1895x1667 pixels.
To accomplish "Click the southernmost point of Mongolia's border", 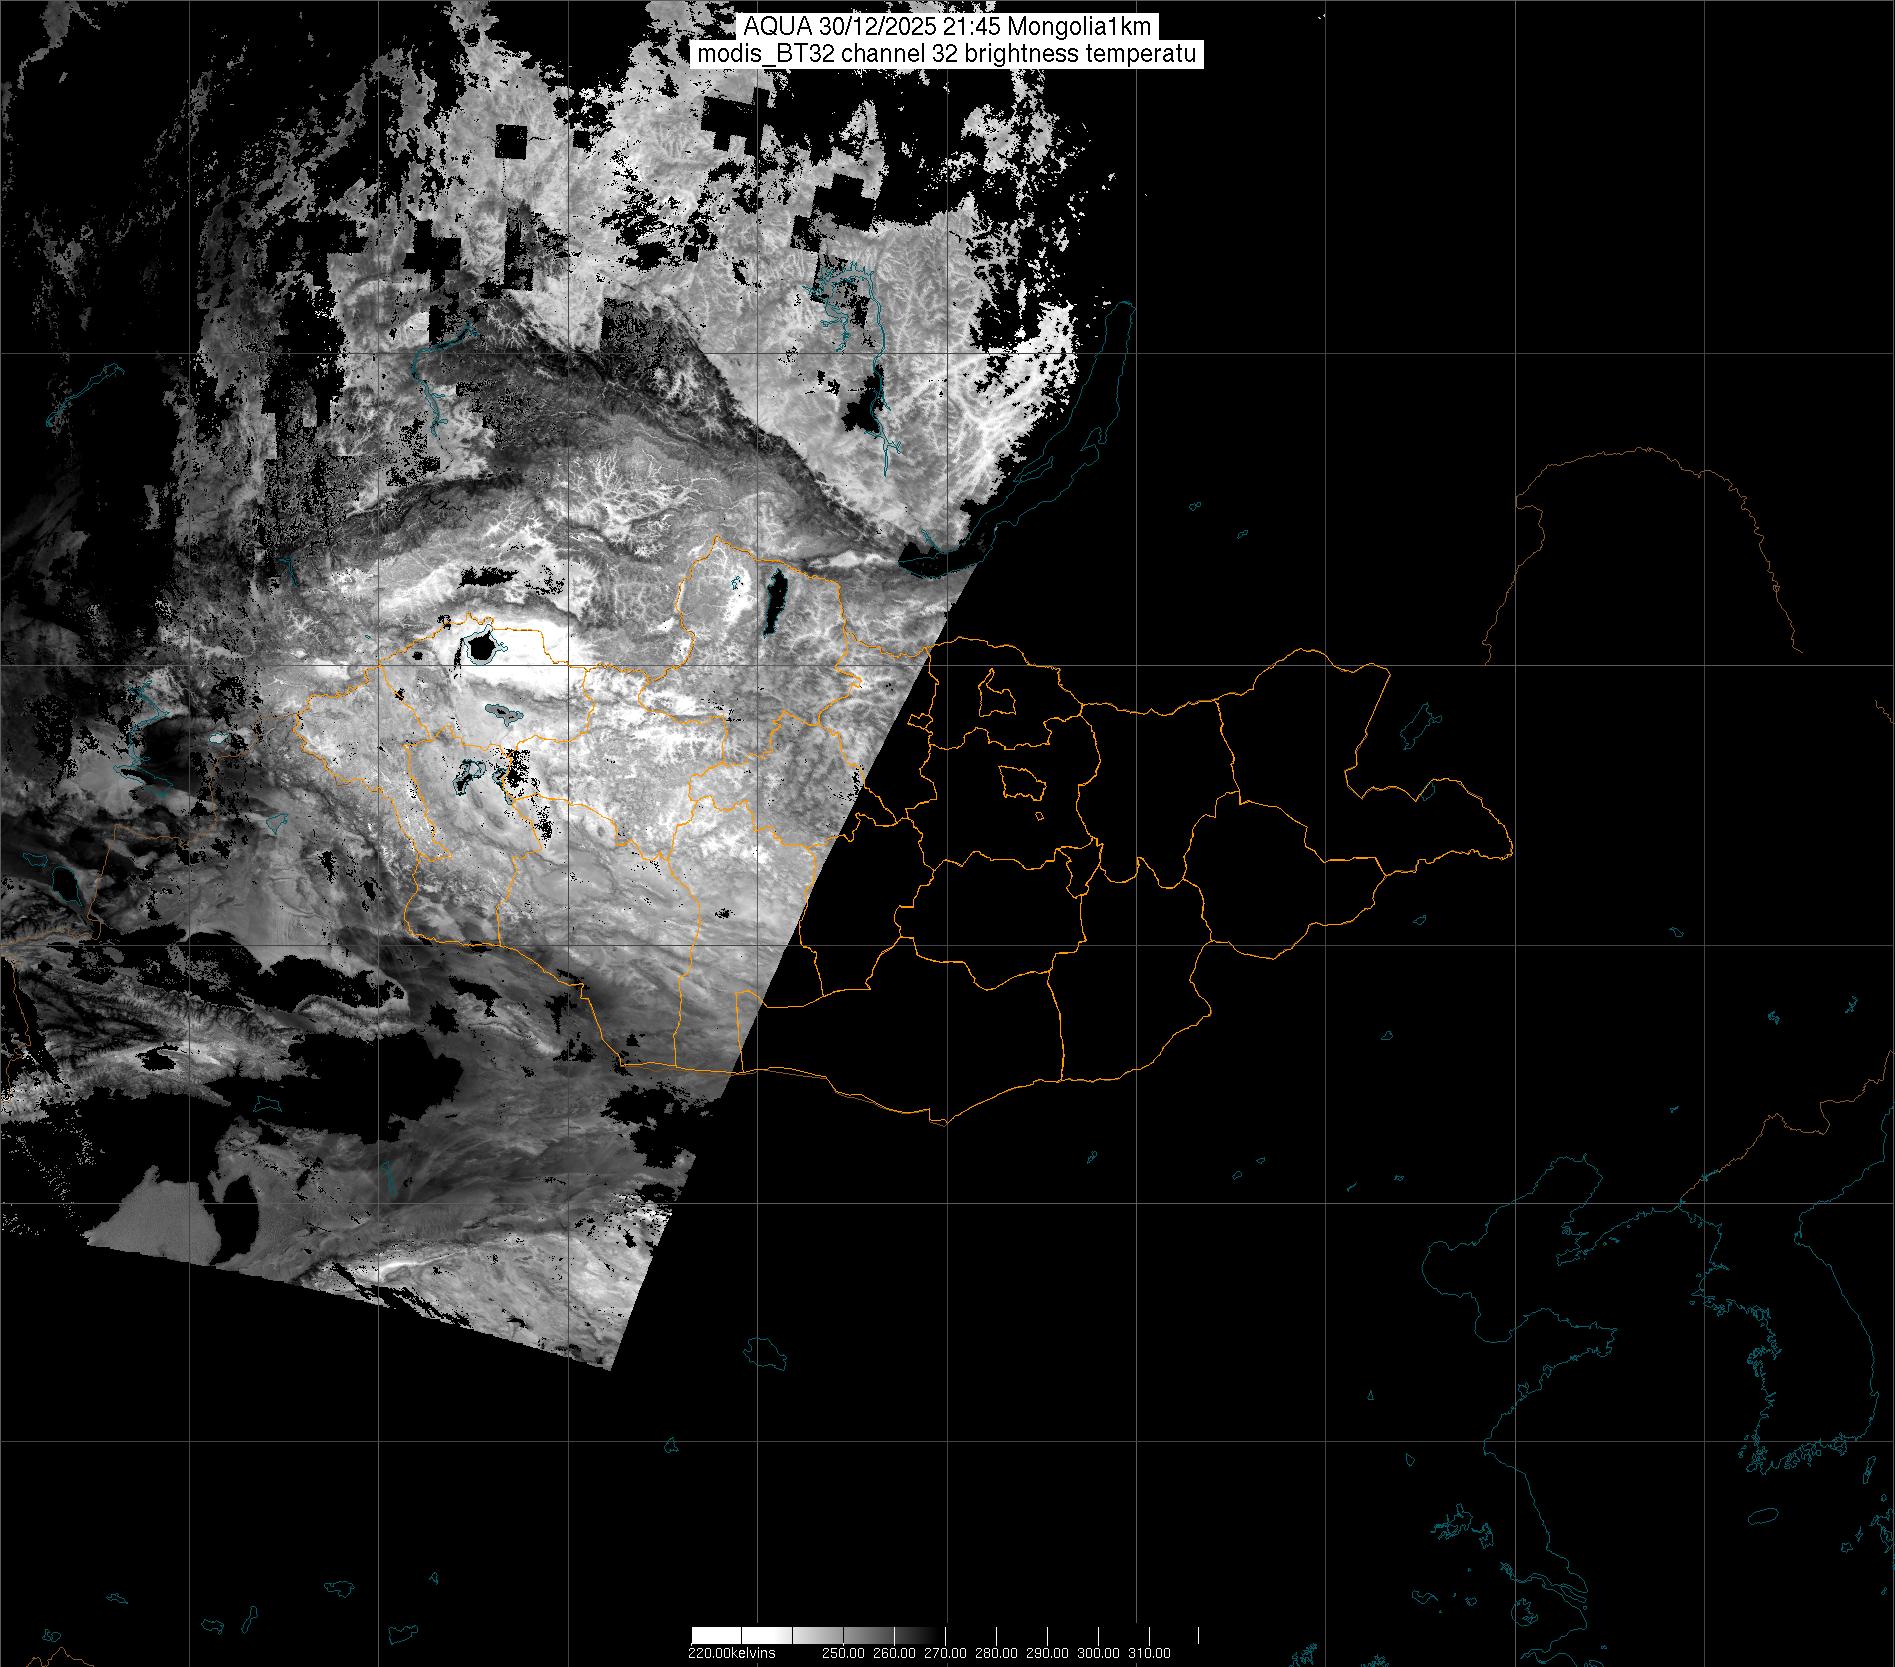I will point(943,1123).
